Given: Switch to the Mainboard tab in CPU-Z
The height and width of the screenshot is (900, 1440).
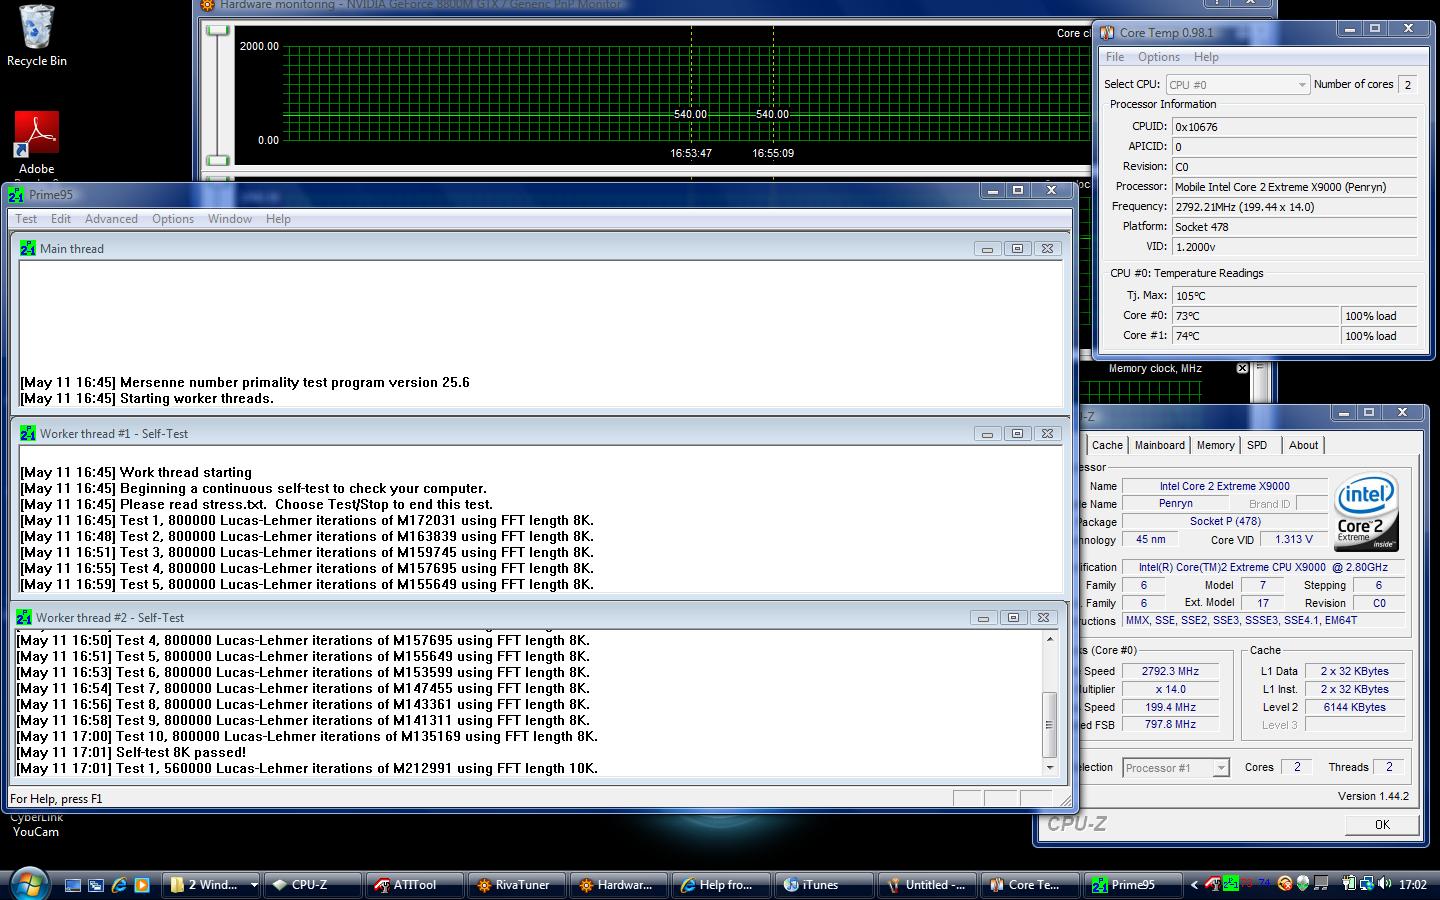Looking at the screenshot, I should click(1159, 445).
